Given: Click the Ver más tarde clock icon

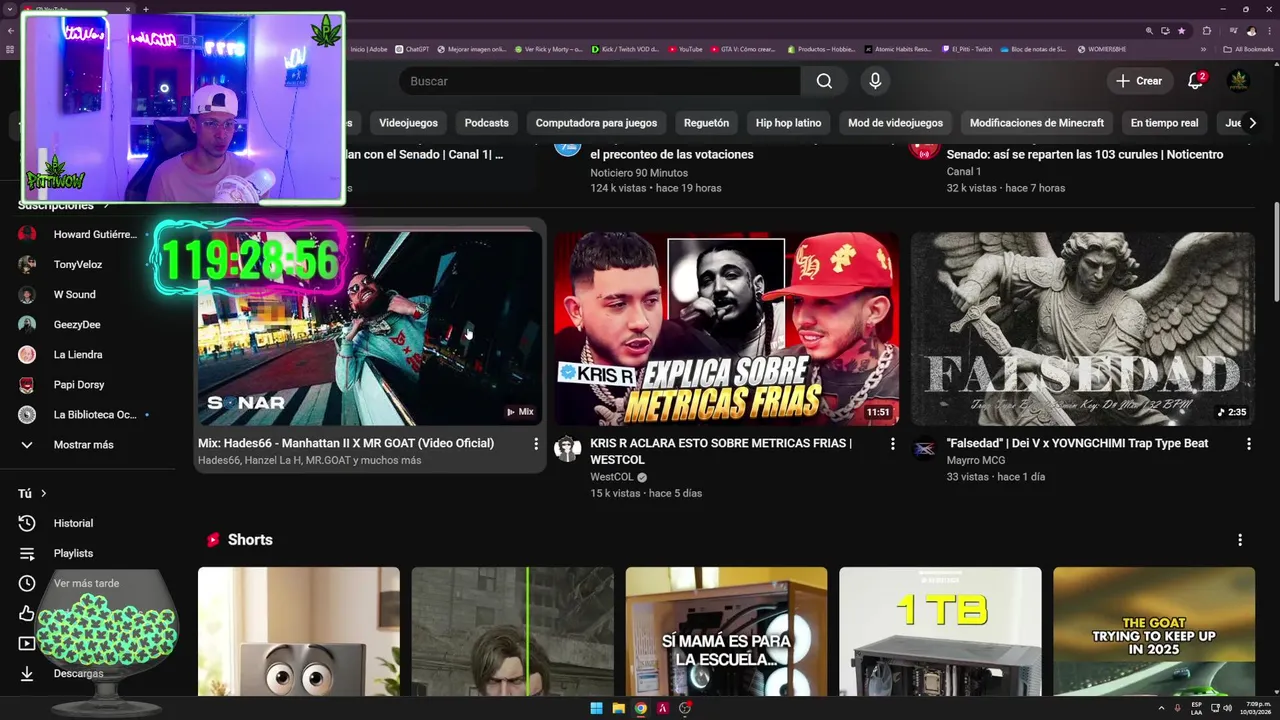Looking at the screenshot, I should point(27,583).
